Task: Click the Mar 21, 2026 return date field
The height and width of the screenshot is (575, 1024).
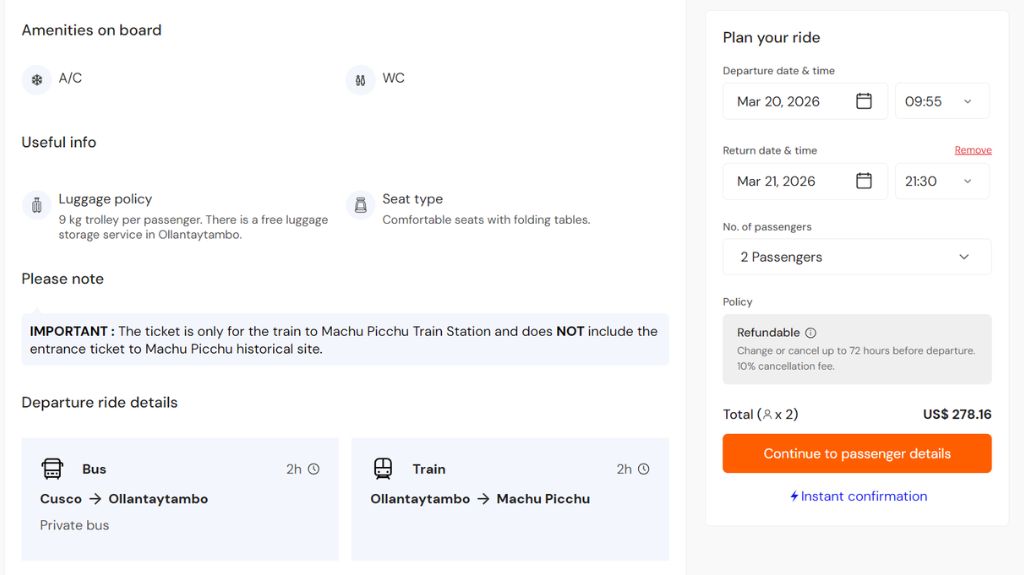Action: [x=790, y=181]
